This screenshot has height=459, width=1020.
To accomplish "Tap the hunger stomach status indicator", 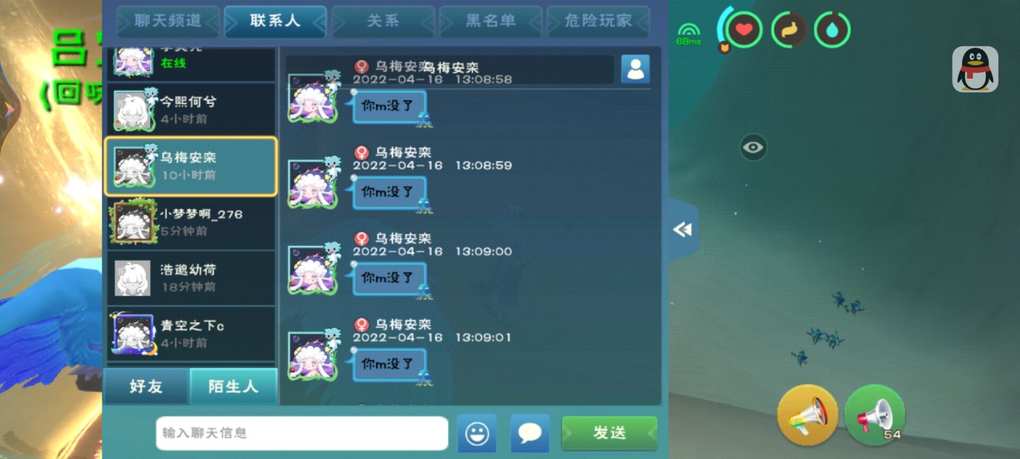I will coord(789,30).
